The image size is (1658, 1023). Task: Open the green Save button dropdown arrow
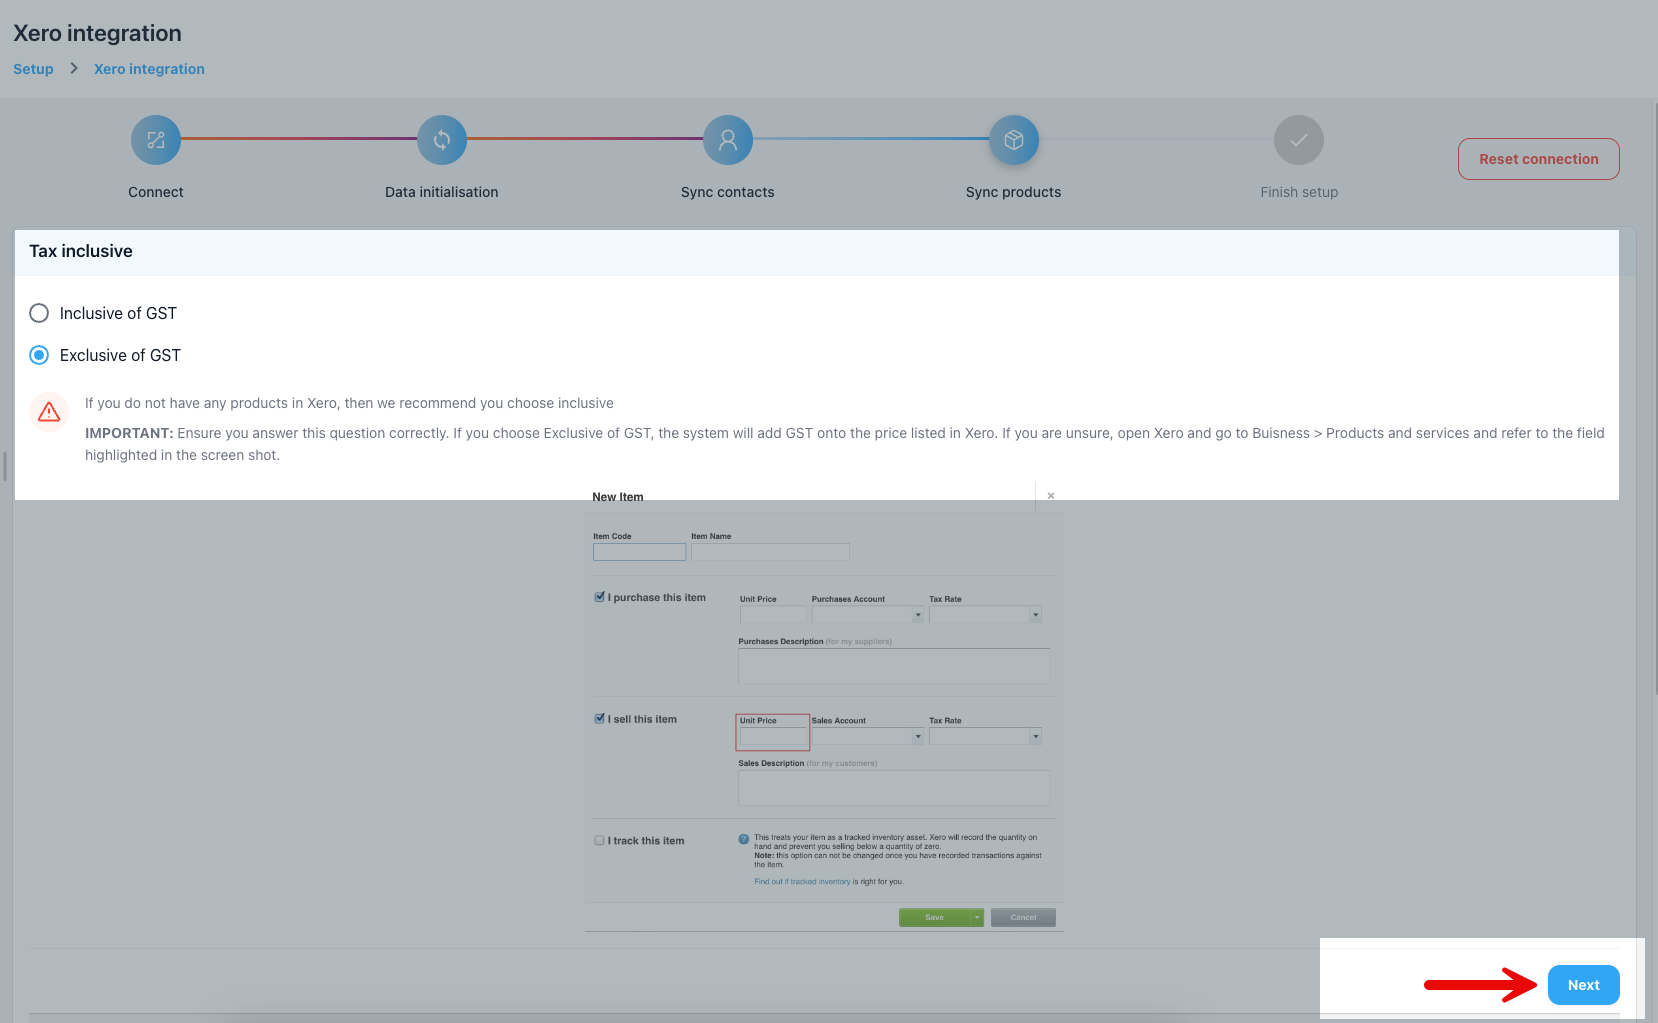pos(977,918)
